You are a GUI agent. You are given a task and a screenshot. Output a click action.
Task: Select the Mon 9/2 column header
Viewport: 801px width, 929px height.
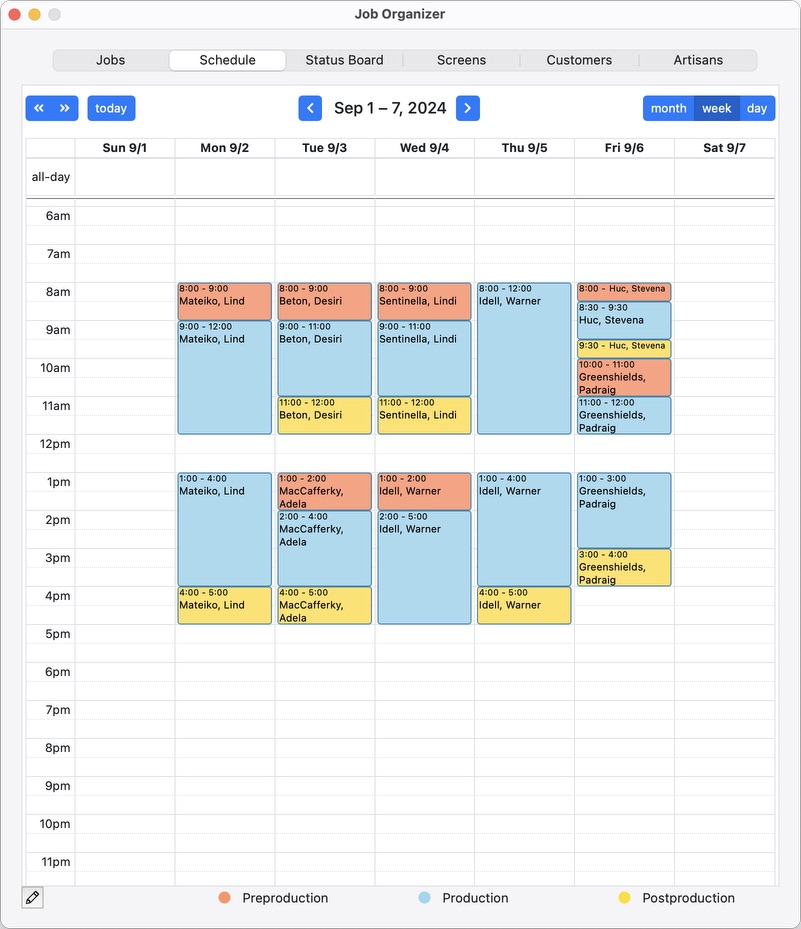(x=225, y=148)
